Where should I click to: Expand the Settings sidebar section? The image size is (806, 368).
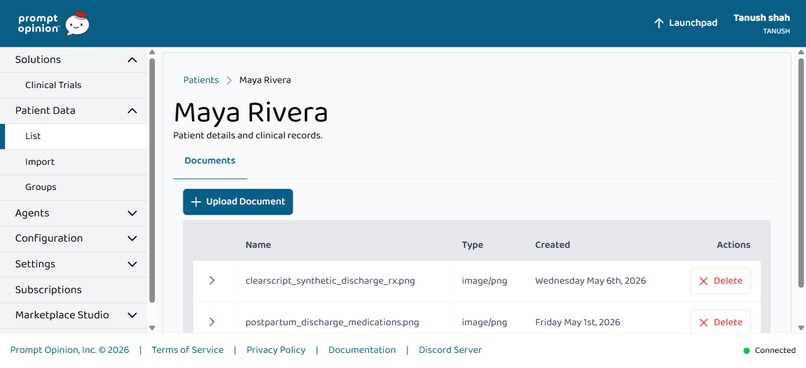click(132, 264)
